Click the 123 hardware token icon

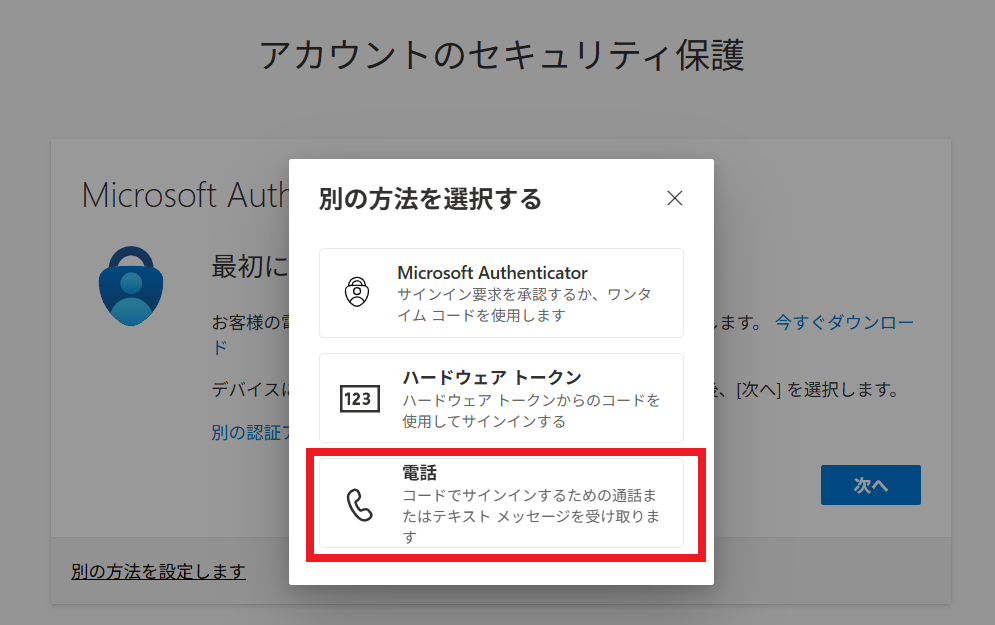pos(360,398)
